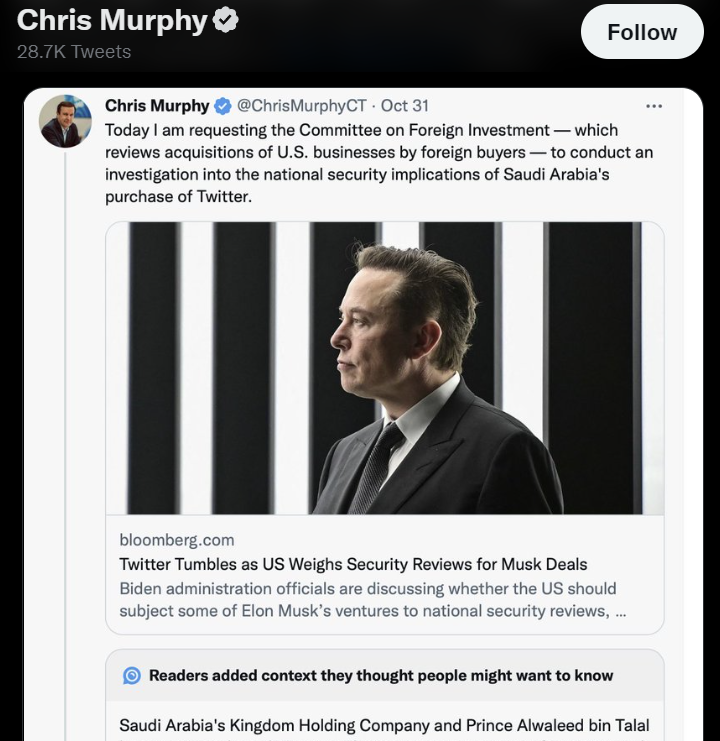This screenshot has height=741, width=720.
Task: Click the verified badge beside the header name
Action: point(226,21)
